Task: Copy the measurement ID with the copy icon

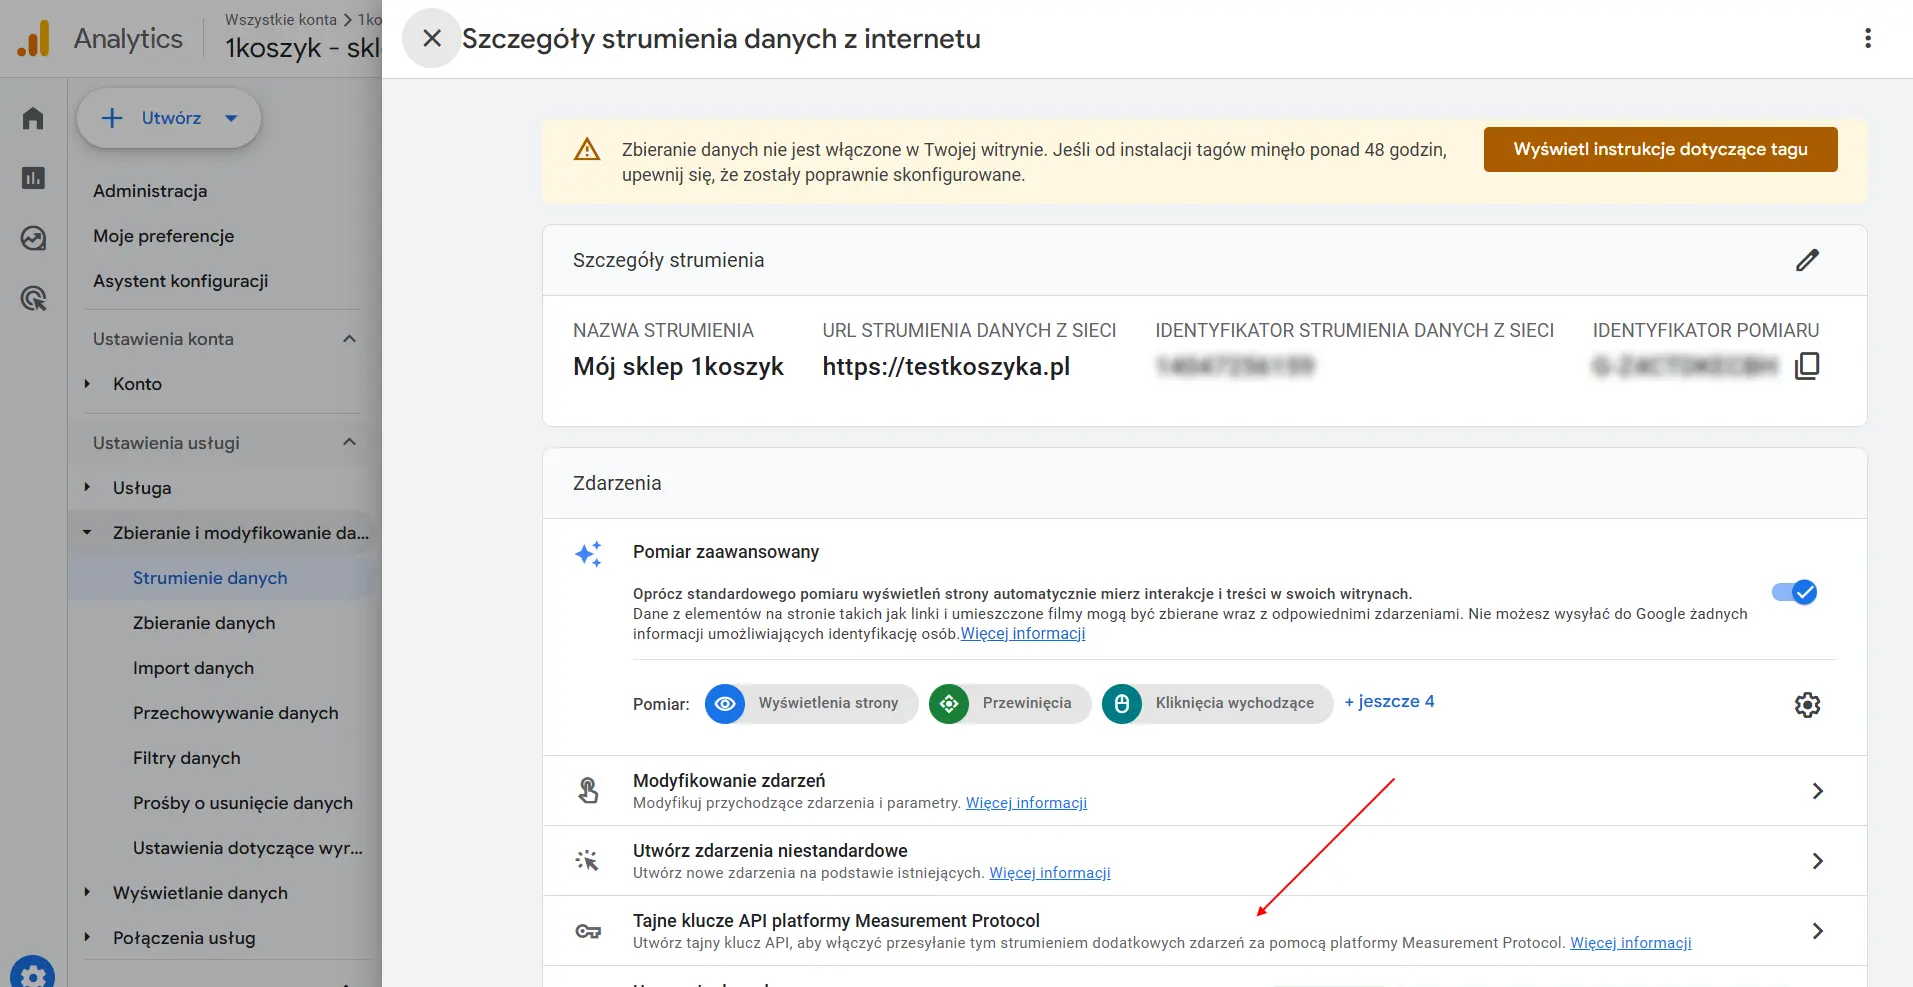Action: (x=1807, y=366)
